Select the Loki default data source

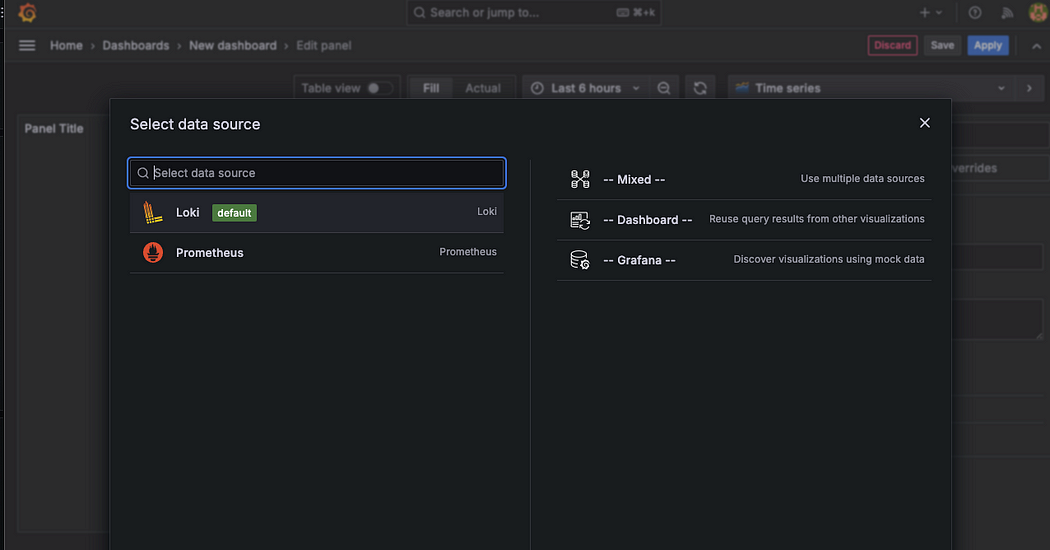(x=317, y=212)
